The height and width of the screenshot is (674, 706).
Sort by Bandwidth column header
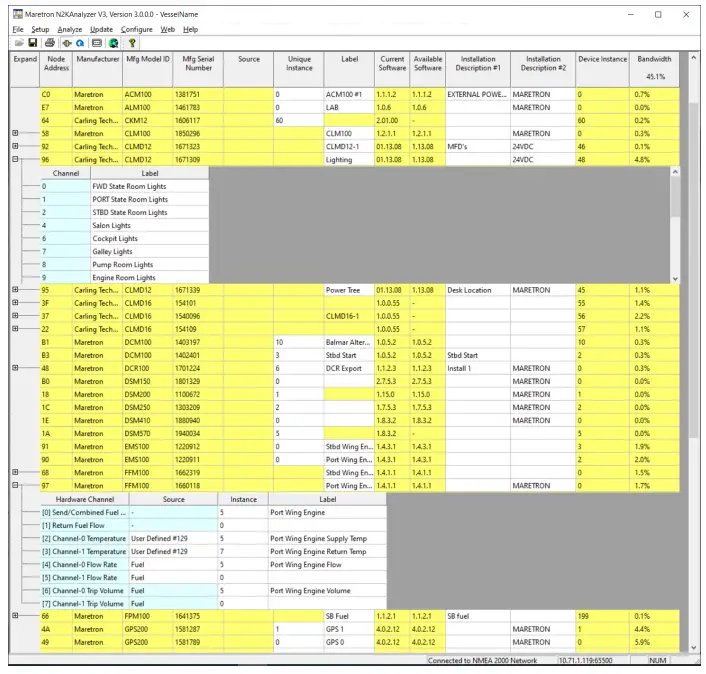click(x=654, y=69)
